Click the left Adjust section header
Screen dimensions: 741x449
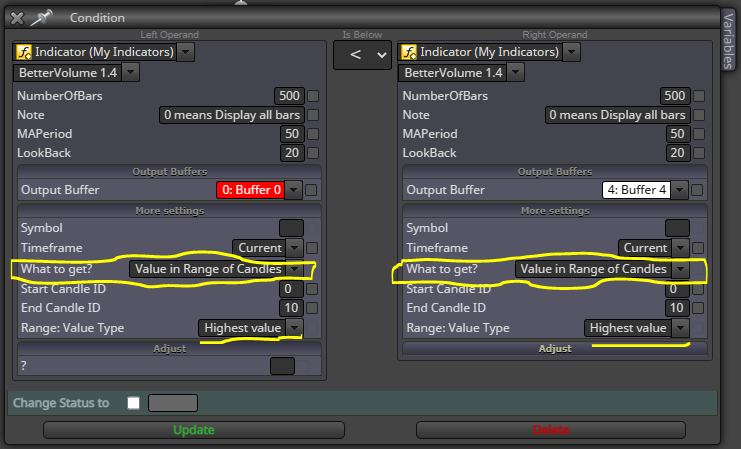pos(170,349)
